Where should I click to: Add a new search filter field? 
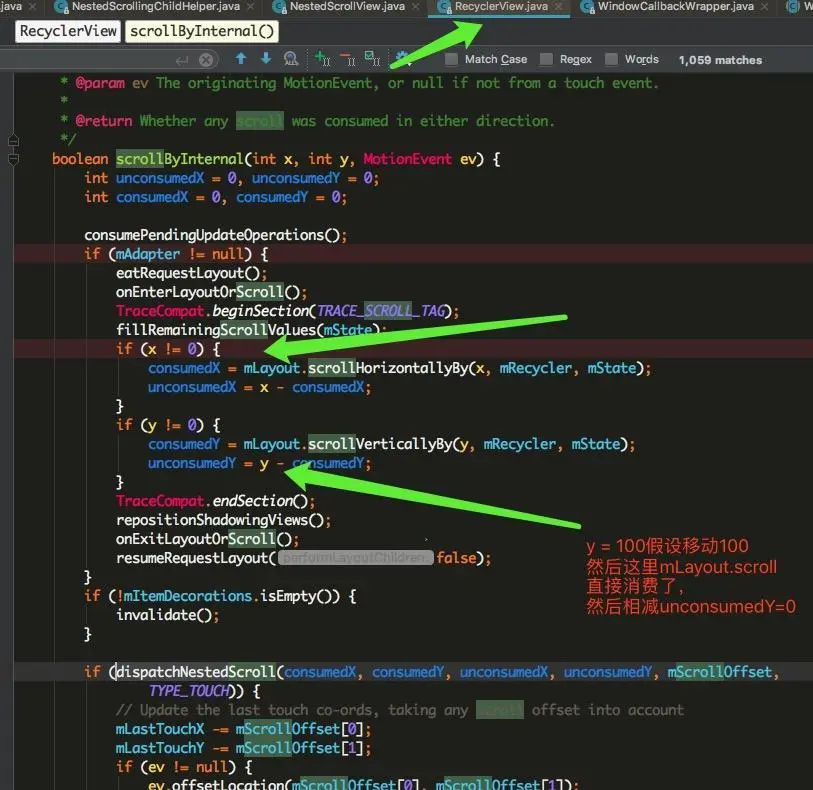coord(318,59)
